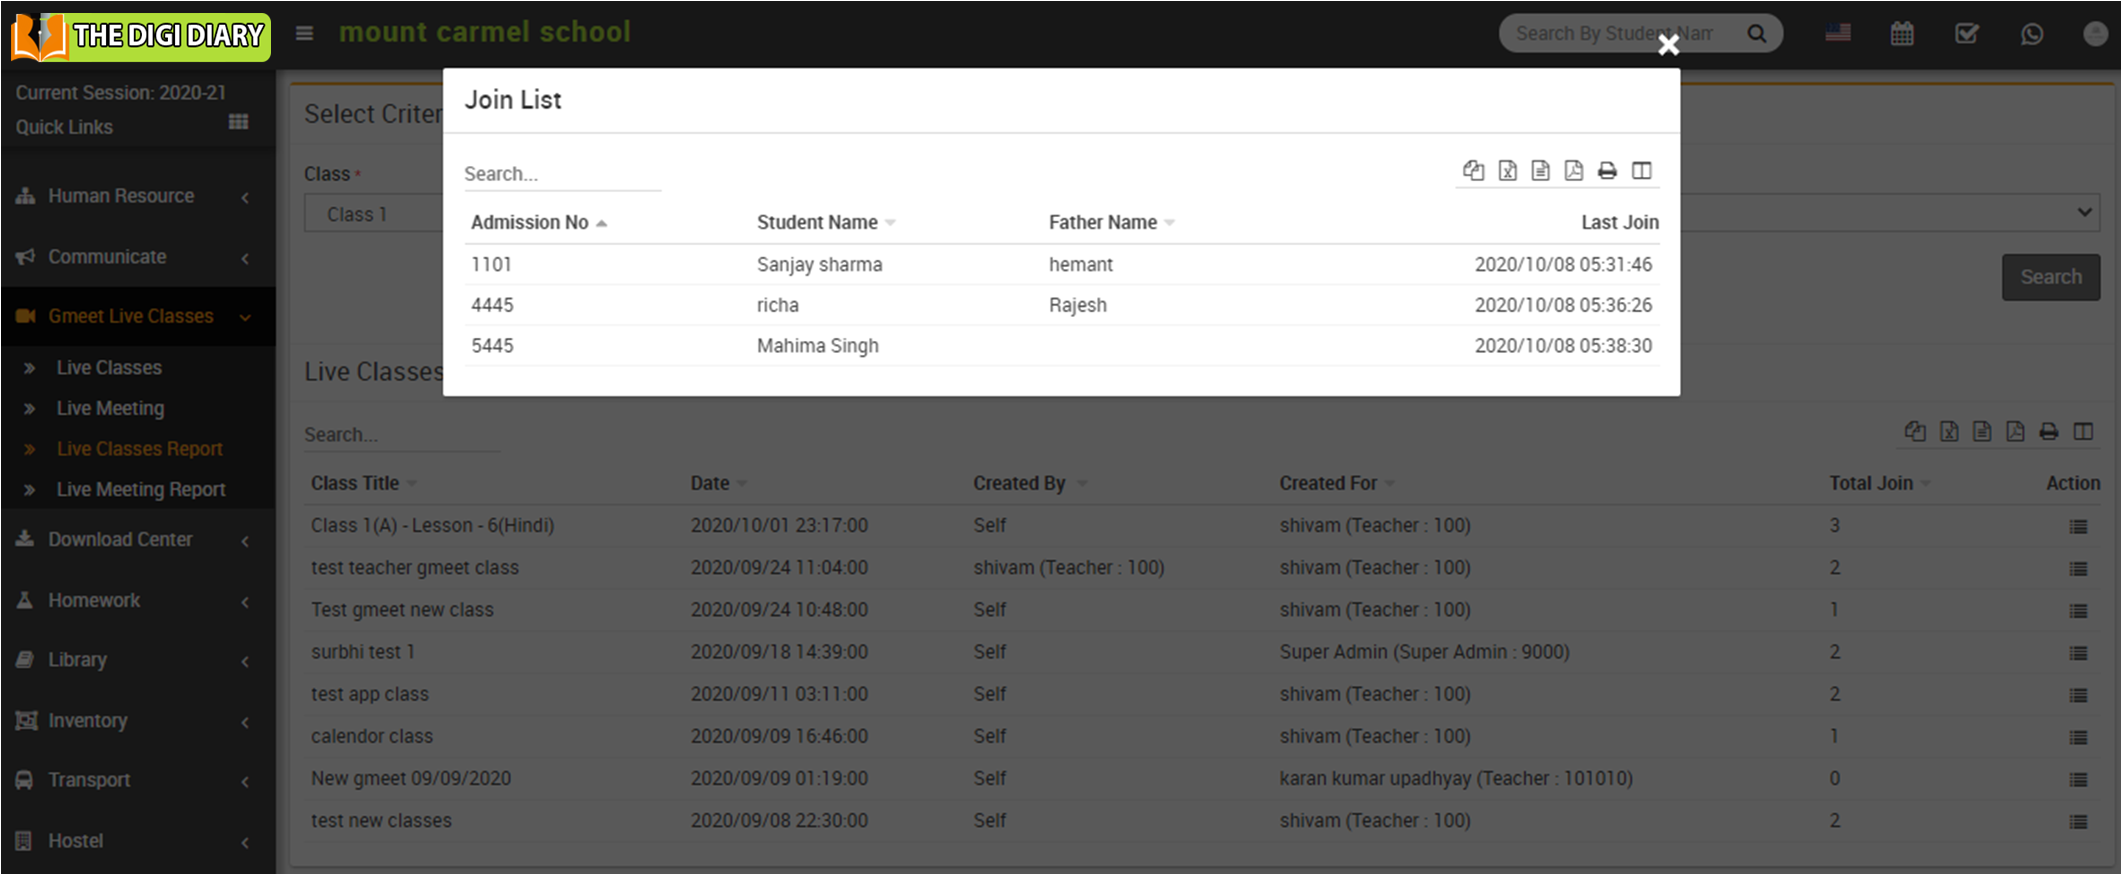Toggle column visibility in Join List
This screenshot has height=875, width=2122.
tap(1641, 171)
